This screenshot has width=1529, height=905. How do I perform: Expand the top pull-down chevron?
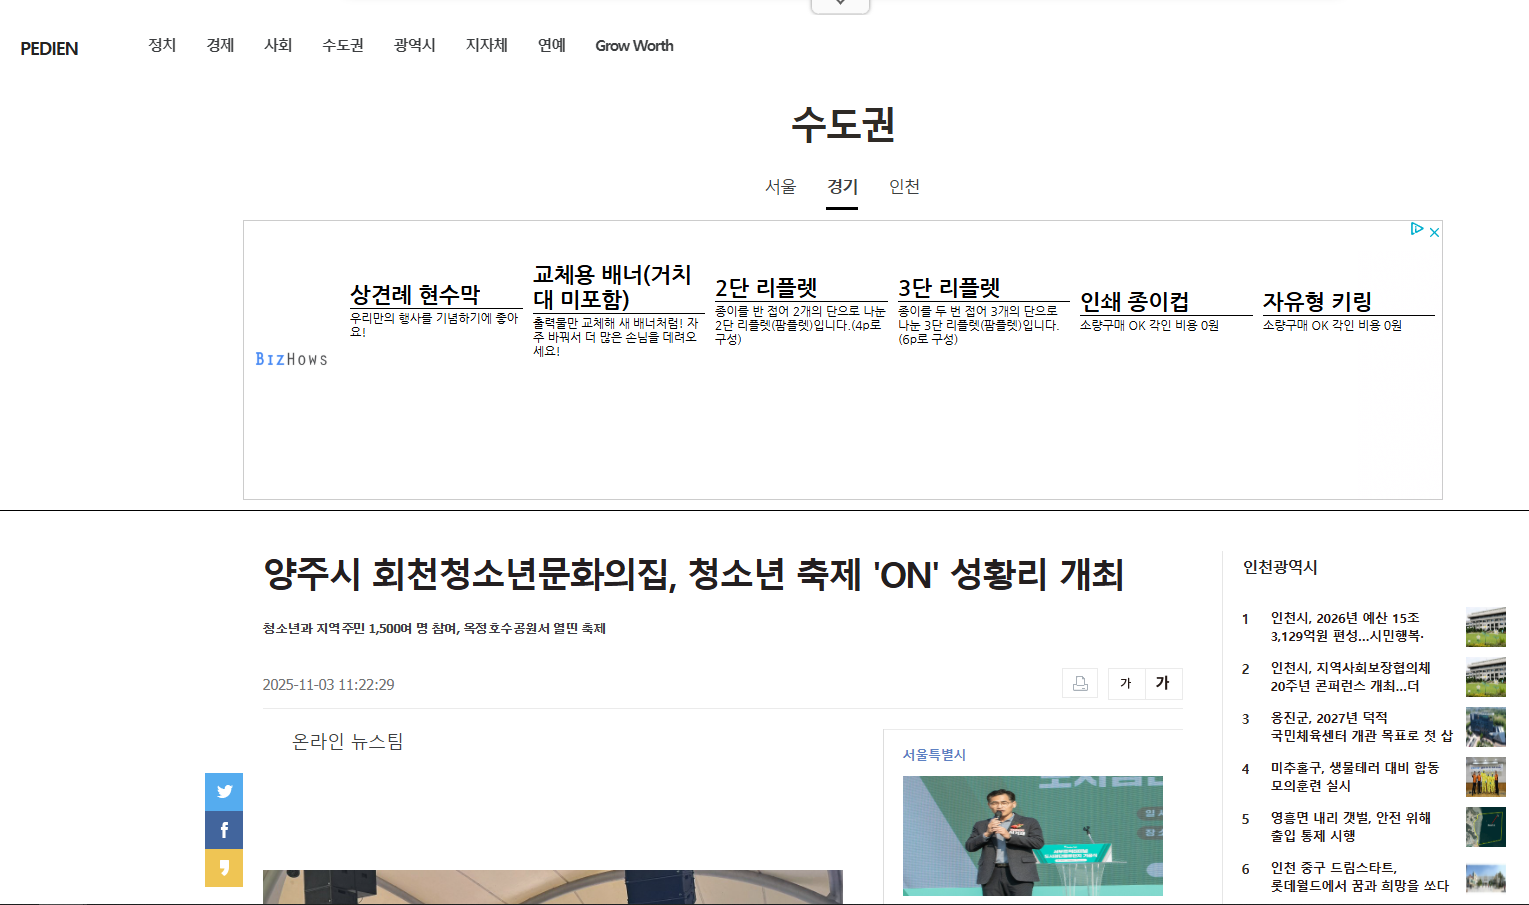pos(840,5)
